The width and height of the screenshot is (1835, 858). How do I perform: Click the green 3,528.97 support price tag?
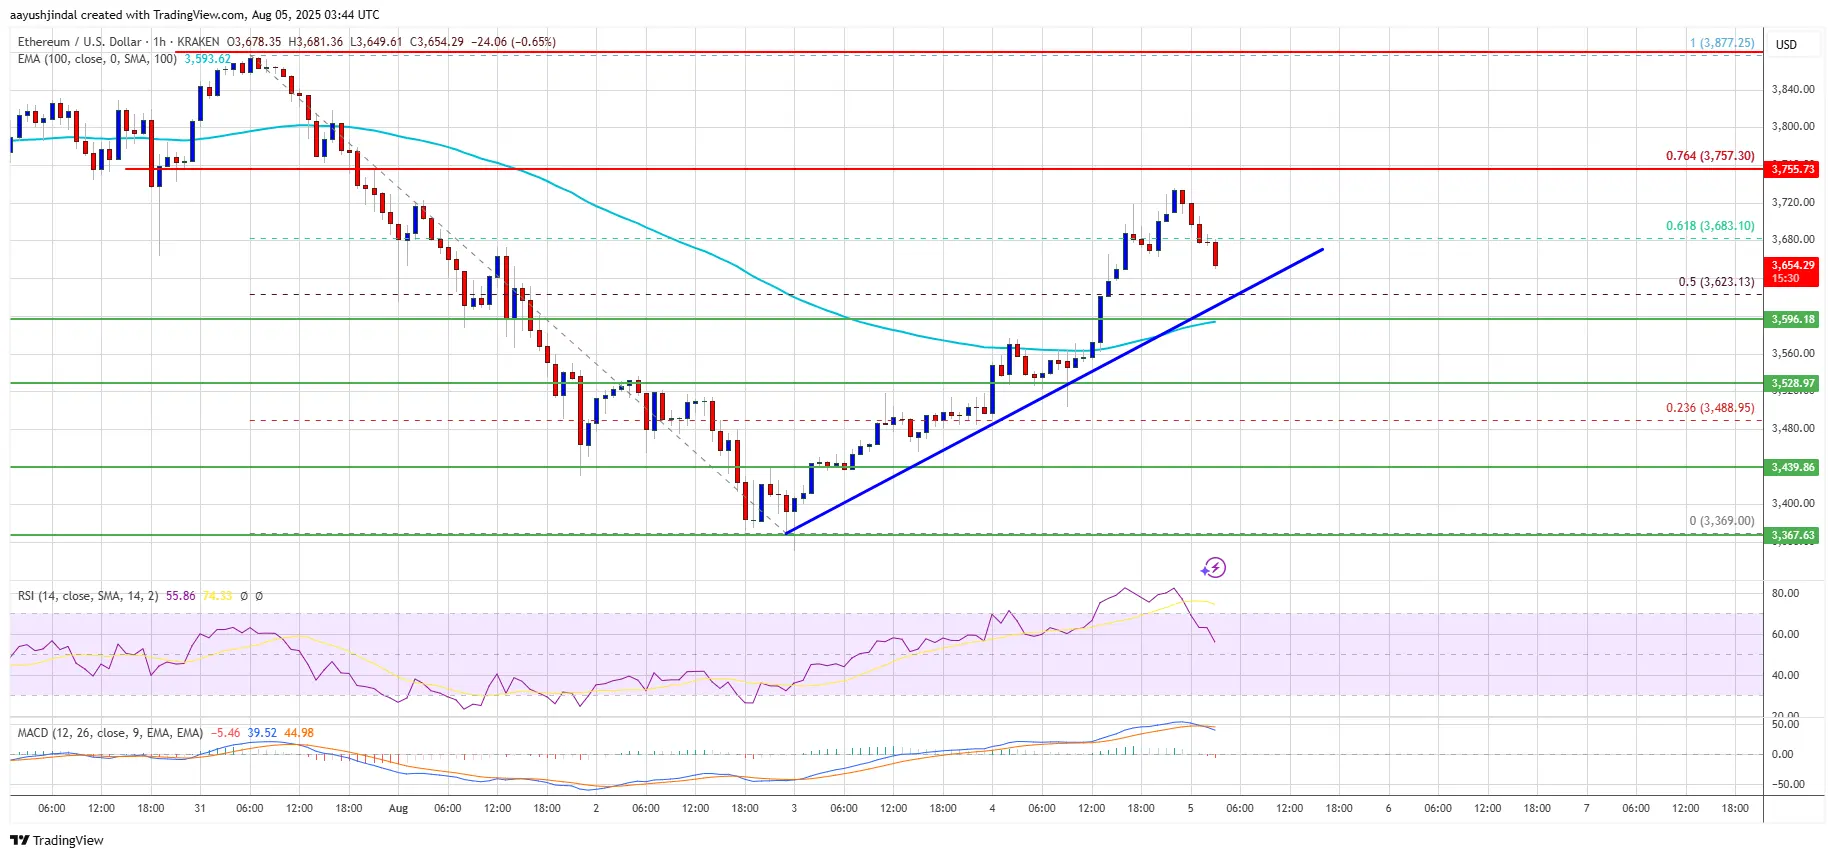(x=1792, y=383)
